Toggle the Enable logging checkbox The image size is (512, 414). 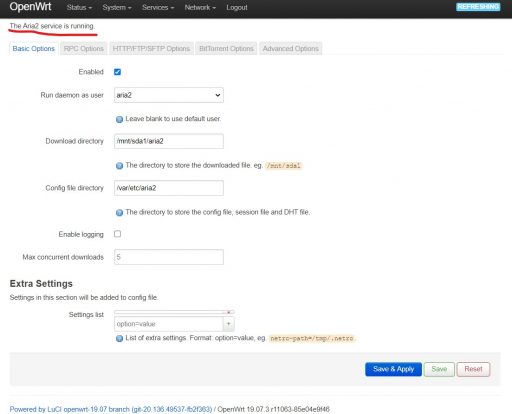coord(117,234)
